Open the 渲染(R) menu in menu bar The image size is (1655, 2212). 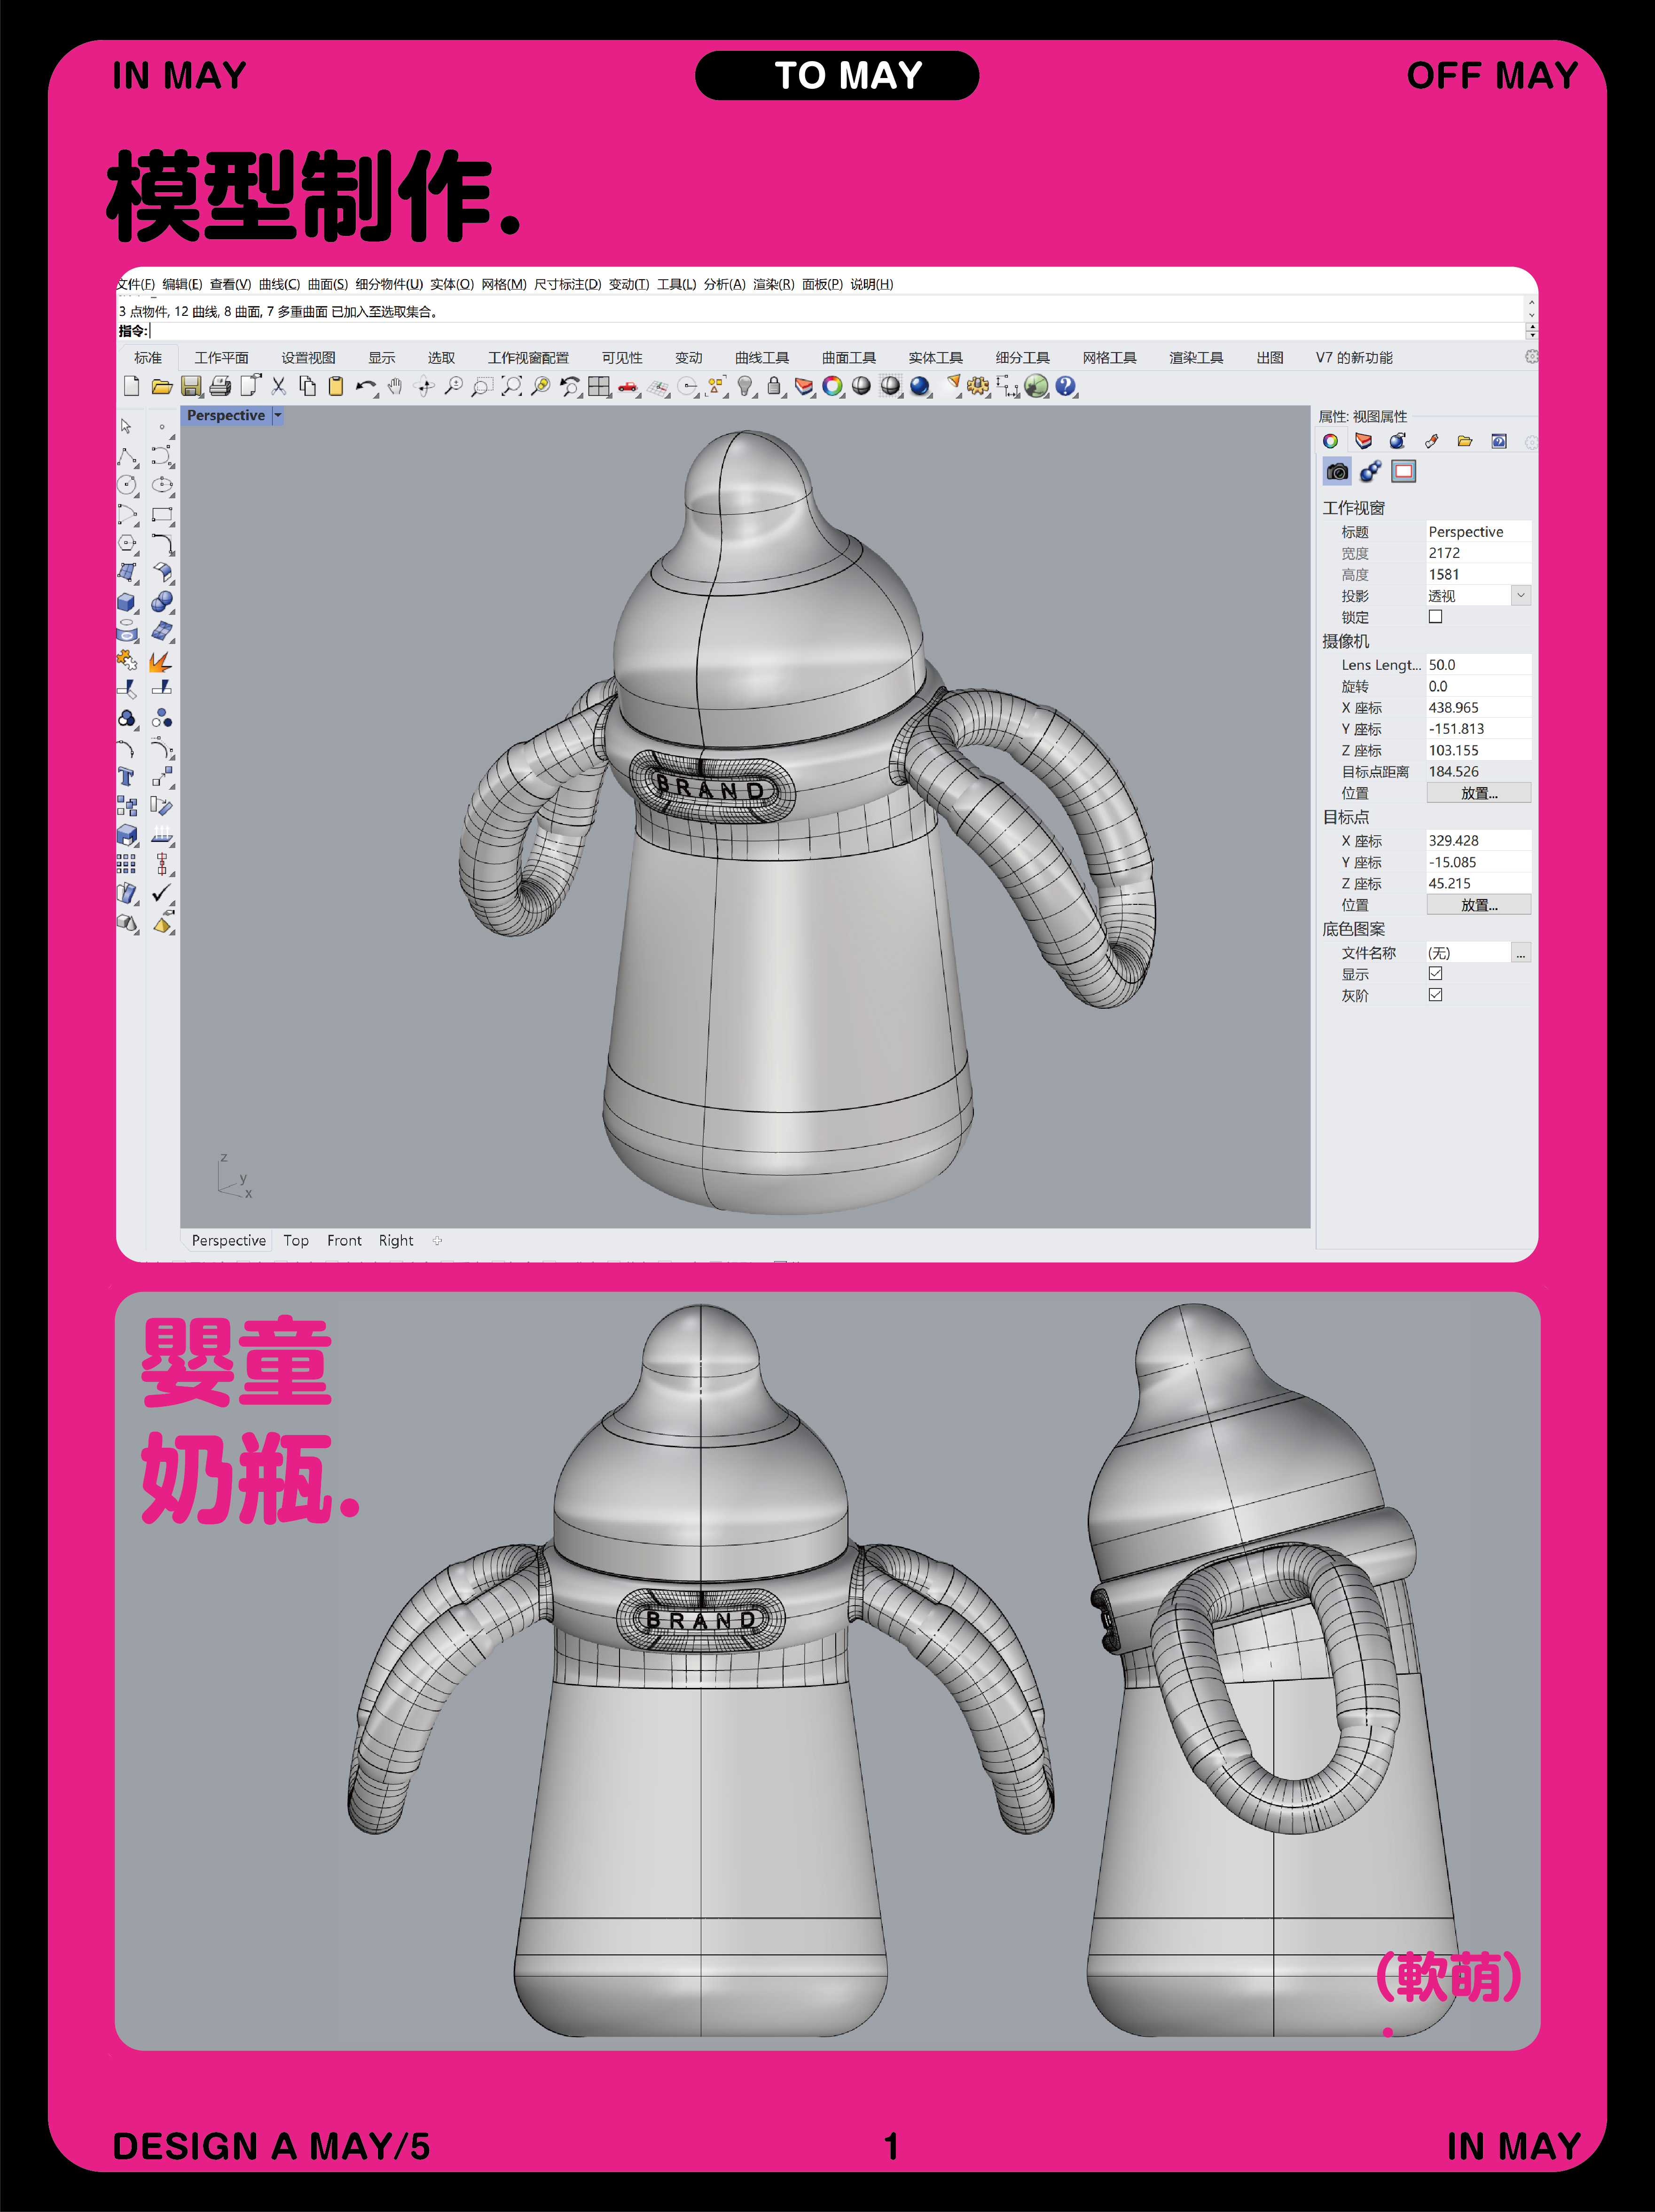(x=770, y=284)
